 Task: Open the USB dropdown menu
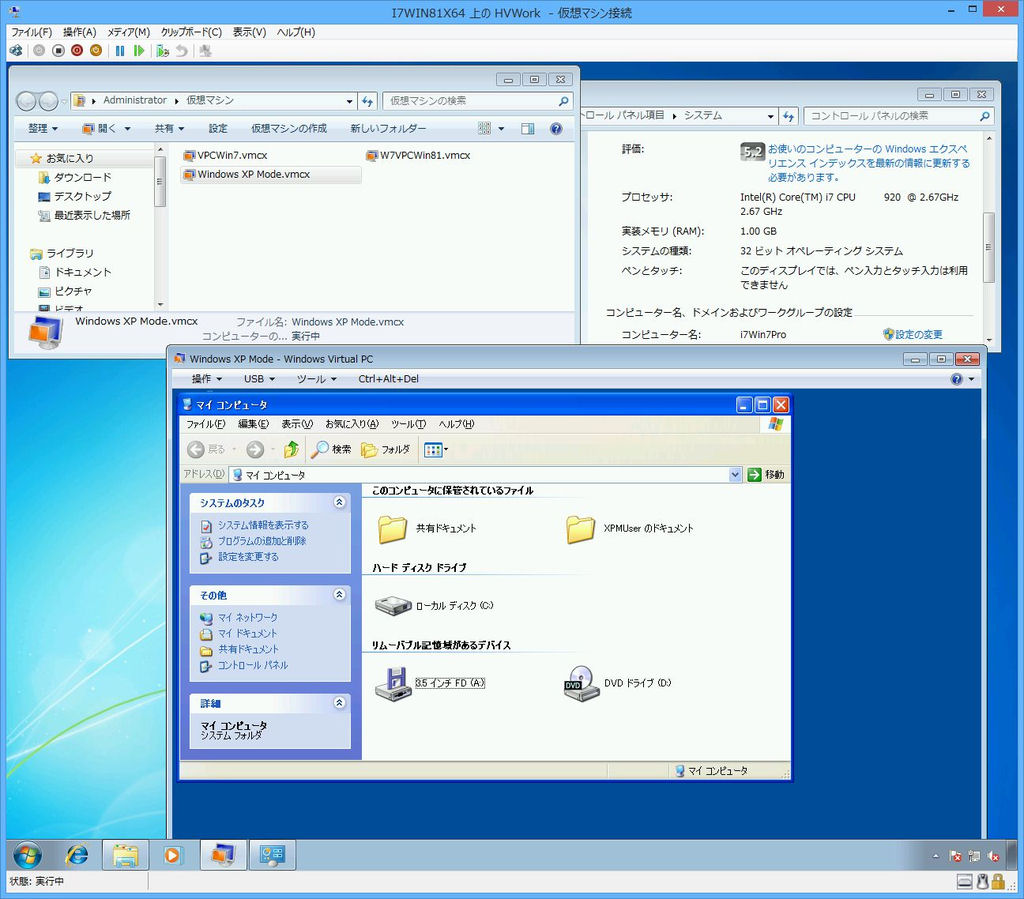[x=259, y=379]
